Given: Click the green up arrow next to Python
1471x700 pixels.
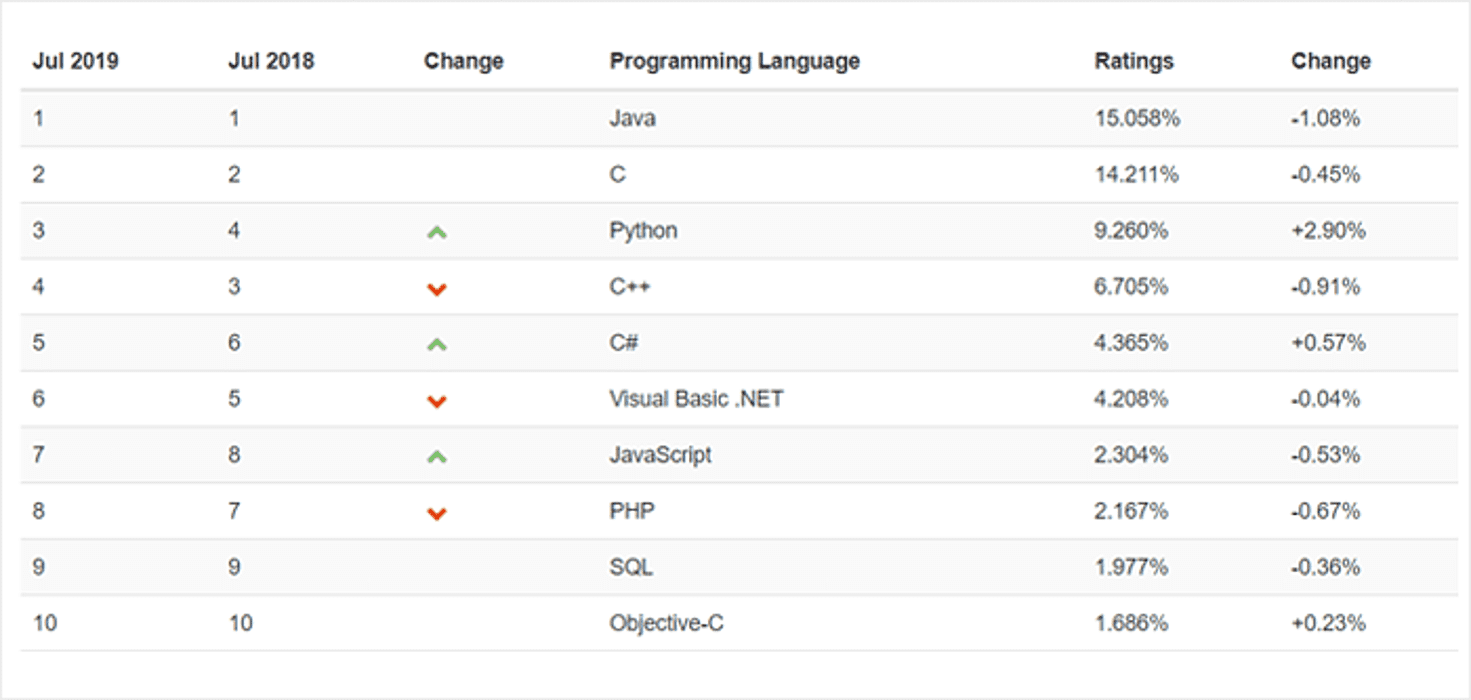Looking at the screenshot, I should pyautogui.click(x=435, y=230).
